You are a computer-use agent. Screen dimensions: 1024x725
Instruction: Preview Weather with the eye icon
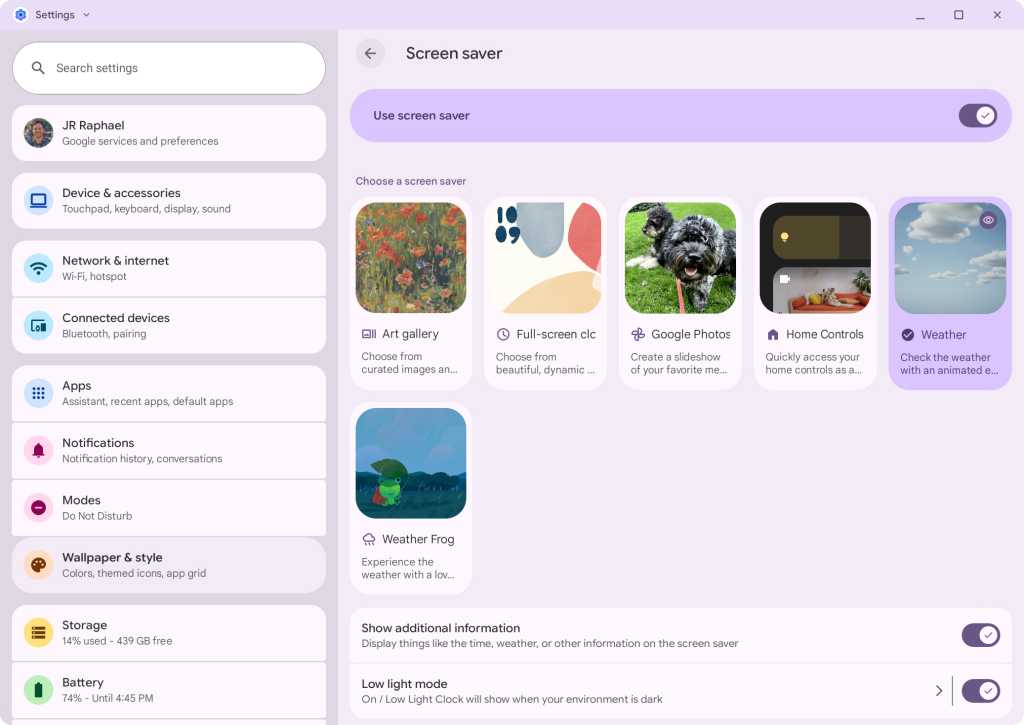pyautogui.click(x=988, y=221)
